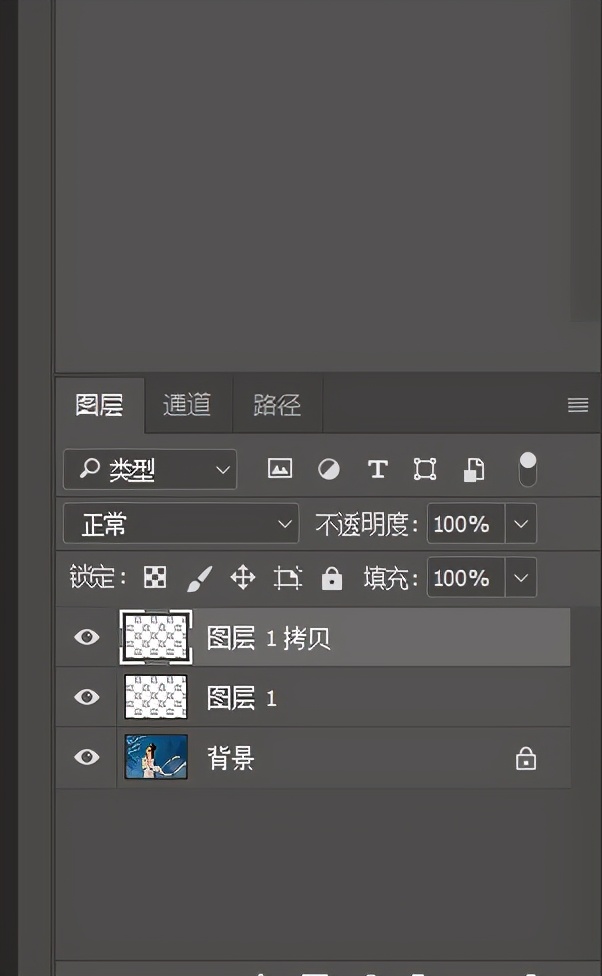Image resolution: width=602 pixels, height=976 pixels.
Task: Select the 背景 layer thumbnail
Action: (156, 757)
